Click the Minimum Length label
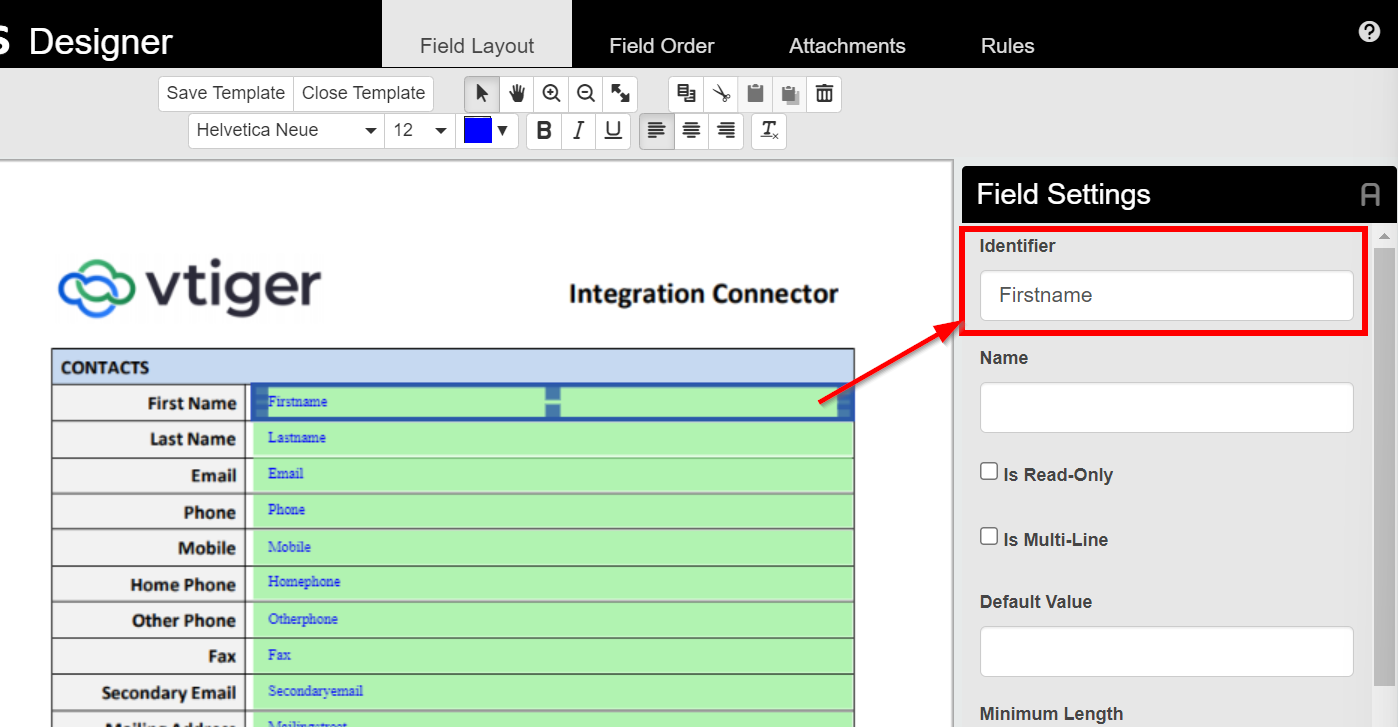 tap(1051, 714)
